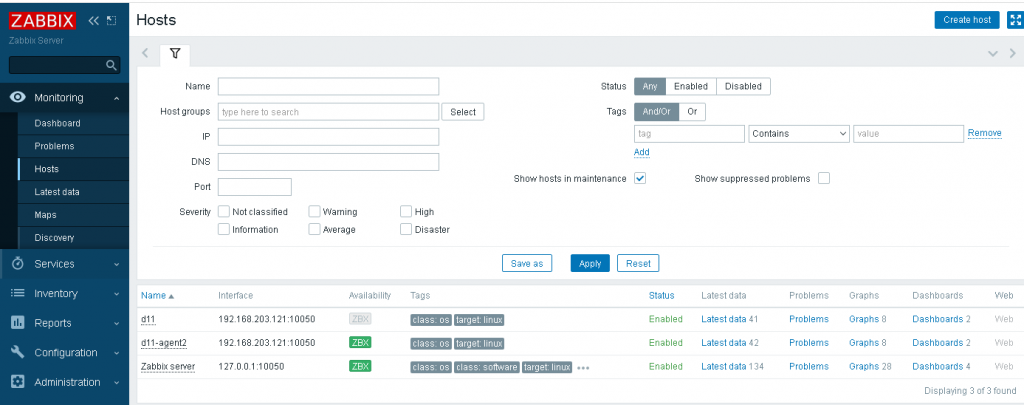Click next filter tab right arrow
1024x405 pixels.
point(1012,54)
